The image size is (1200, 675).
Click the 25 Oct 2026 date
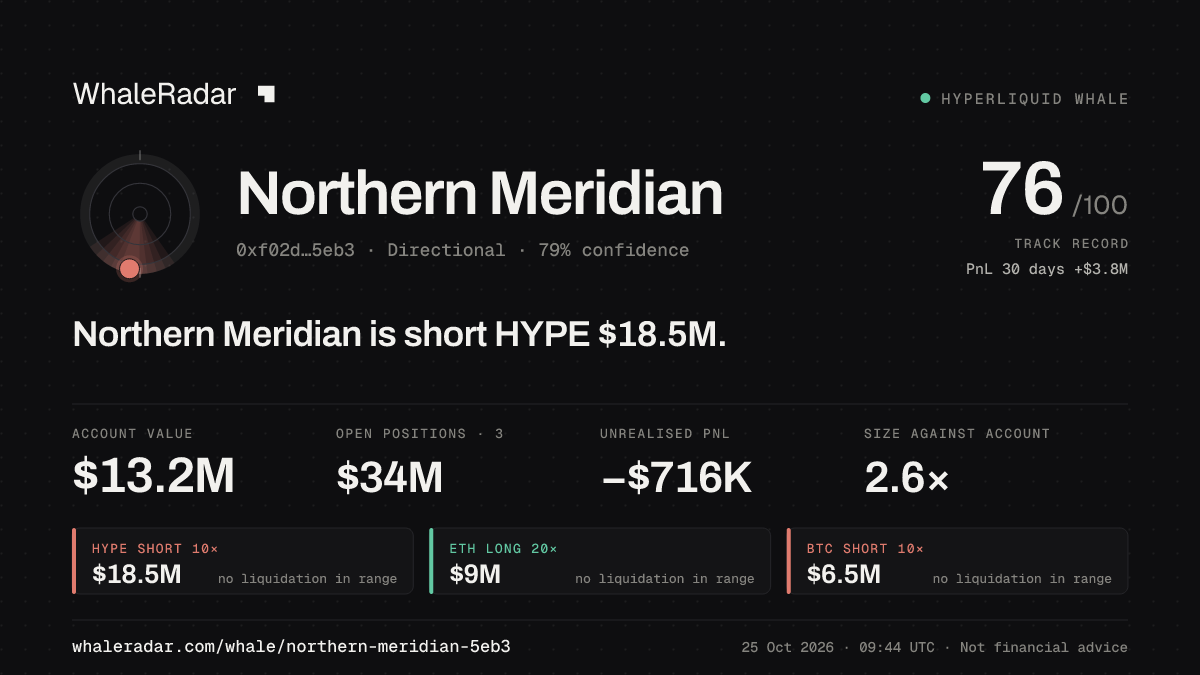tap(788, 648)
